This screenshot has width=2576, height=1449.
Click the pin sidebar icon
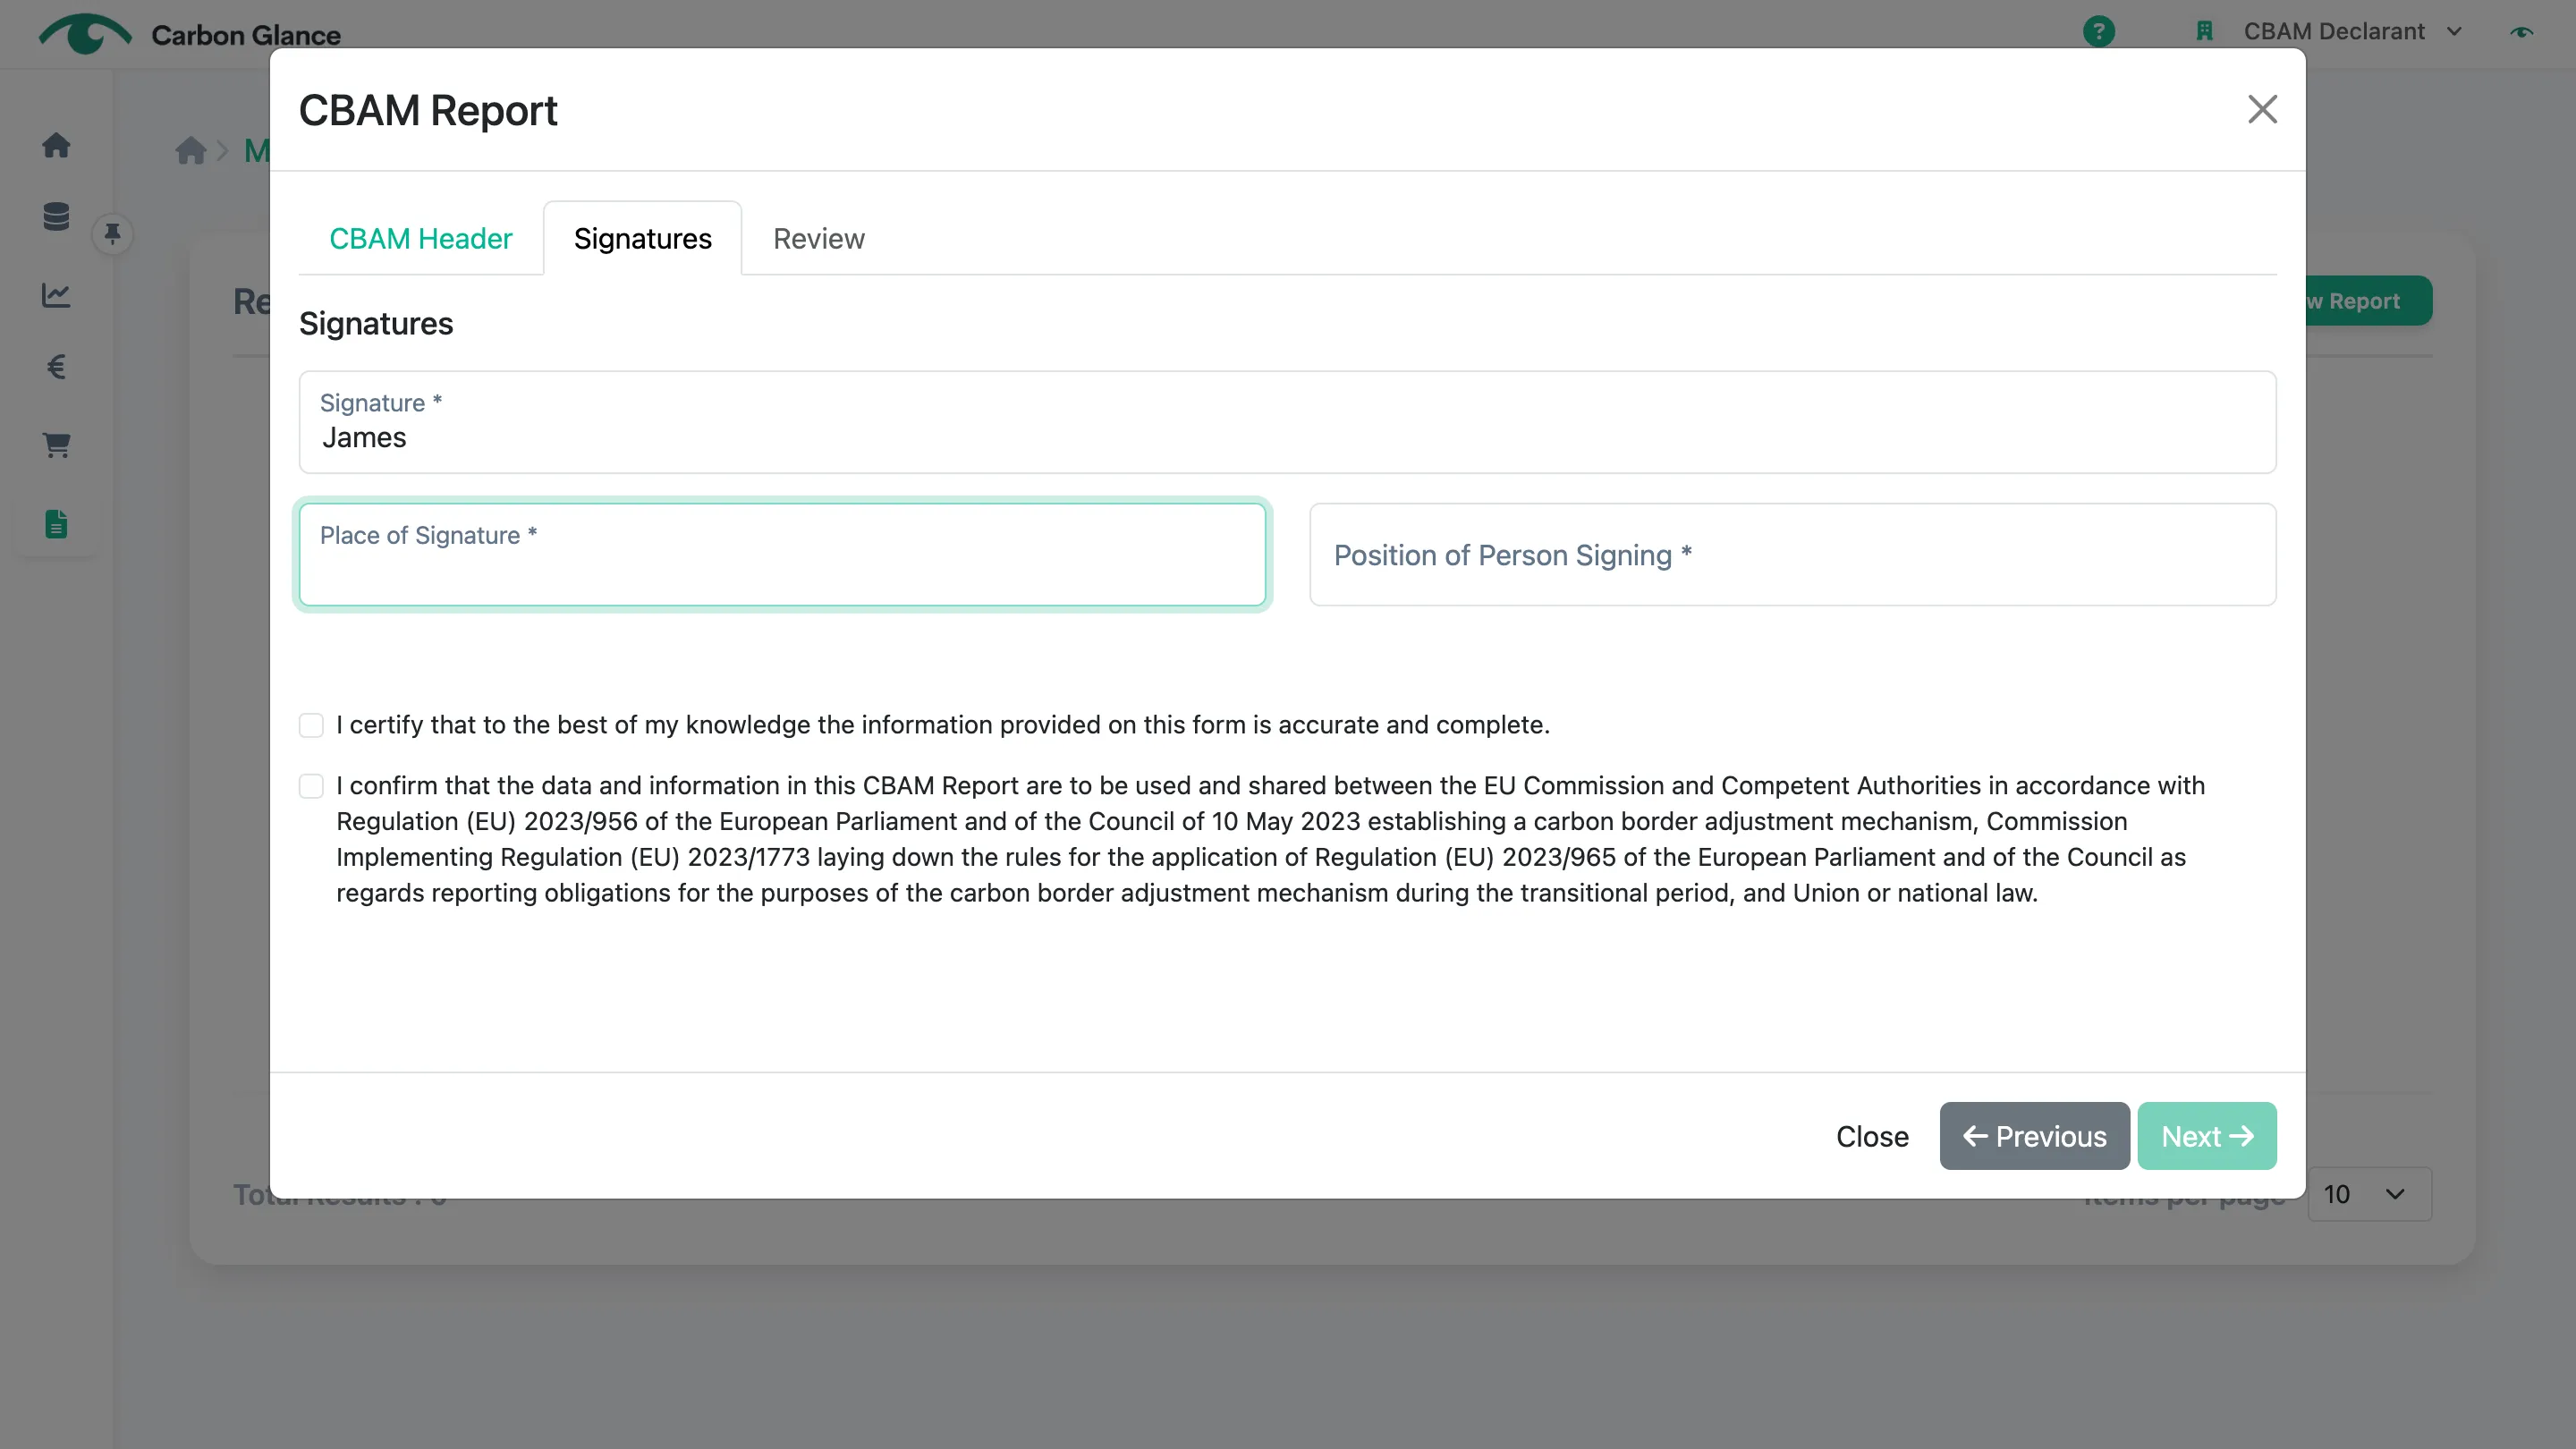[112, 233]
